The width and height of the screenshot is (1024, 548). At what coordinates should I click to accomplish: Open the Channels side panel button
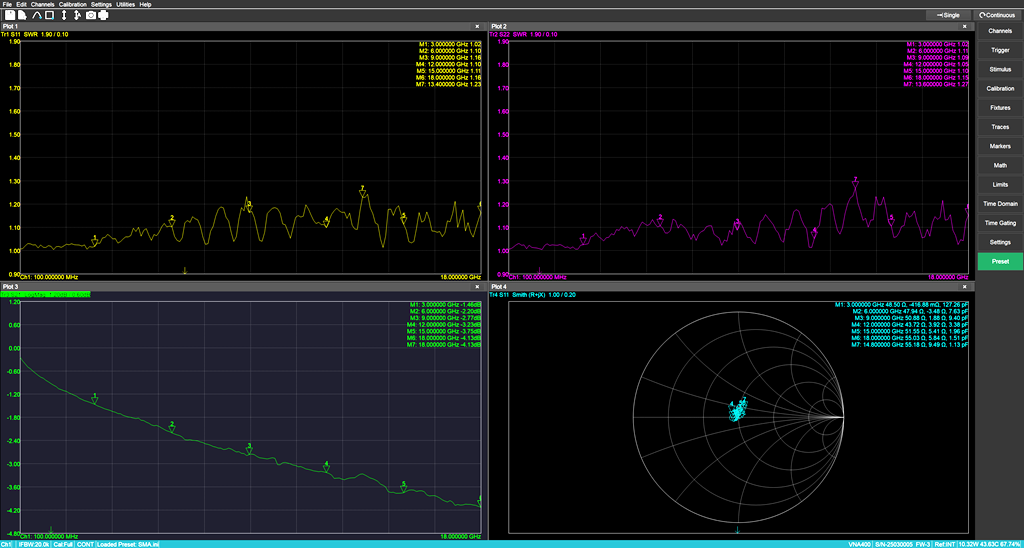1000,31
